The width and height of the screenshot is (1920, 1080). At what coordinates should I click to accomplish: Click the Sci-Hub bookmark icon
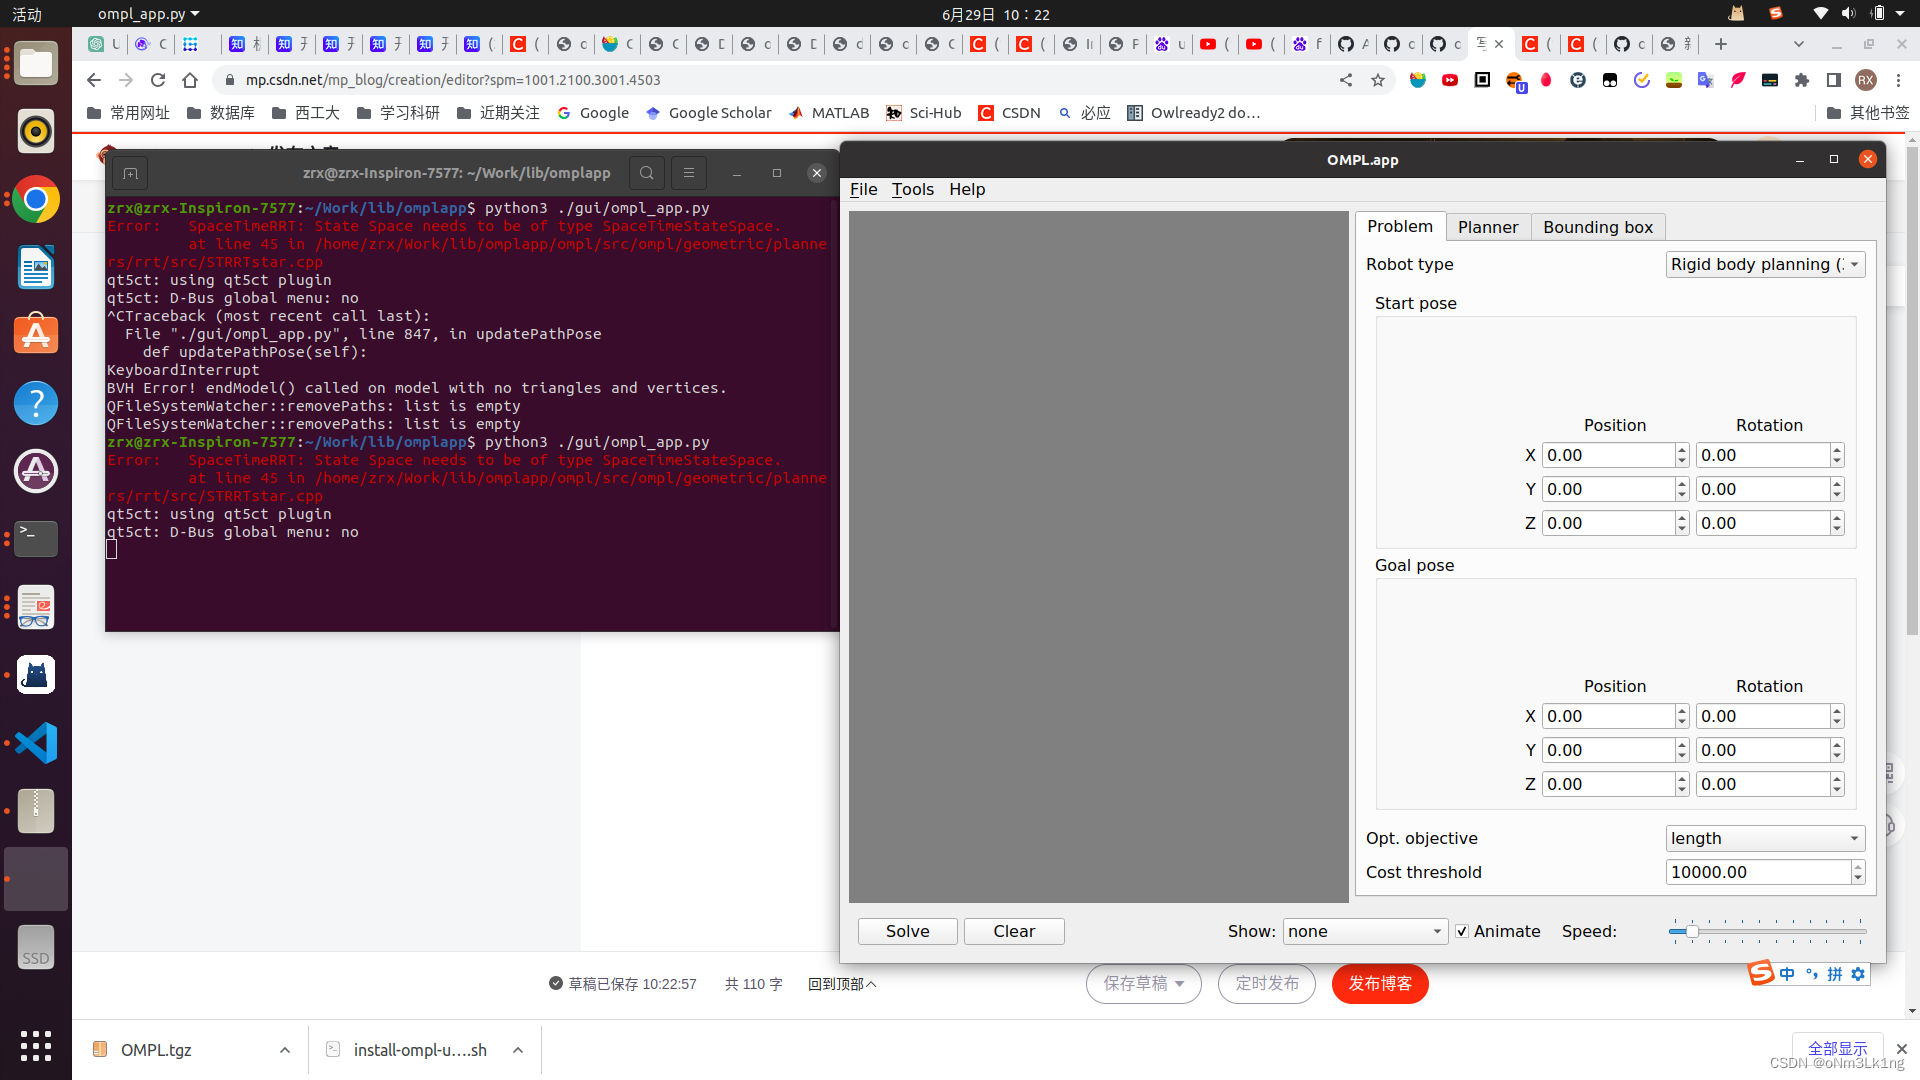point(893,113)
